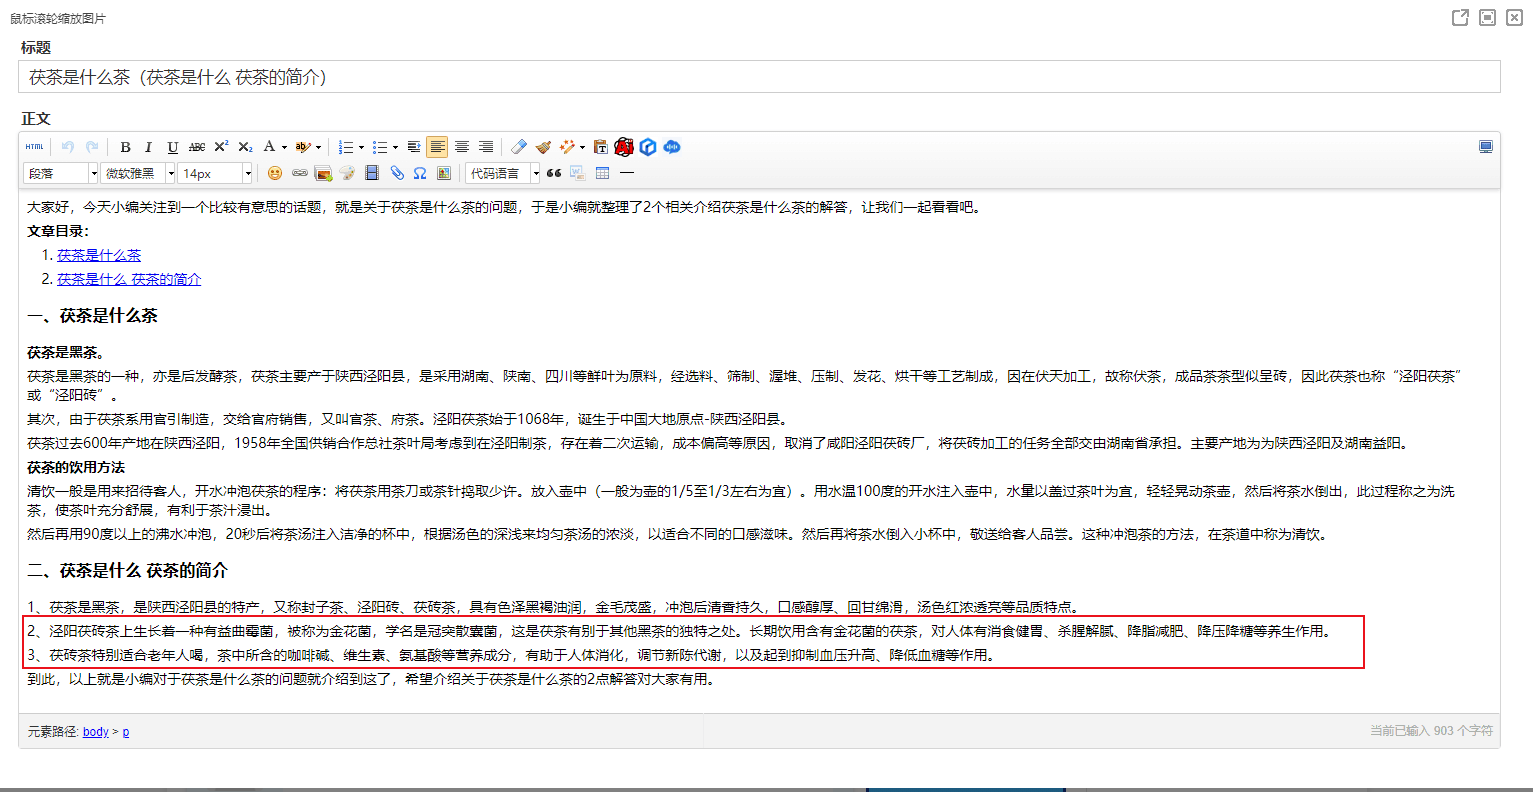Click the p element path link
Viewport: 1533px width, 792px height.
click(x=126, y=732)
